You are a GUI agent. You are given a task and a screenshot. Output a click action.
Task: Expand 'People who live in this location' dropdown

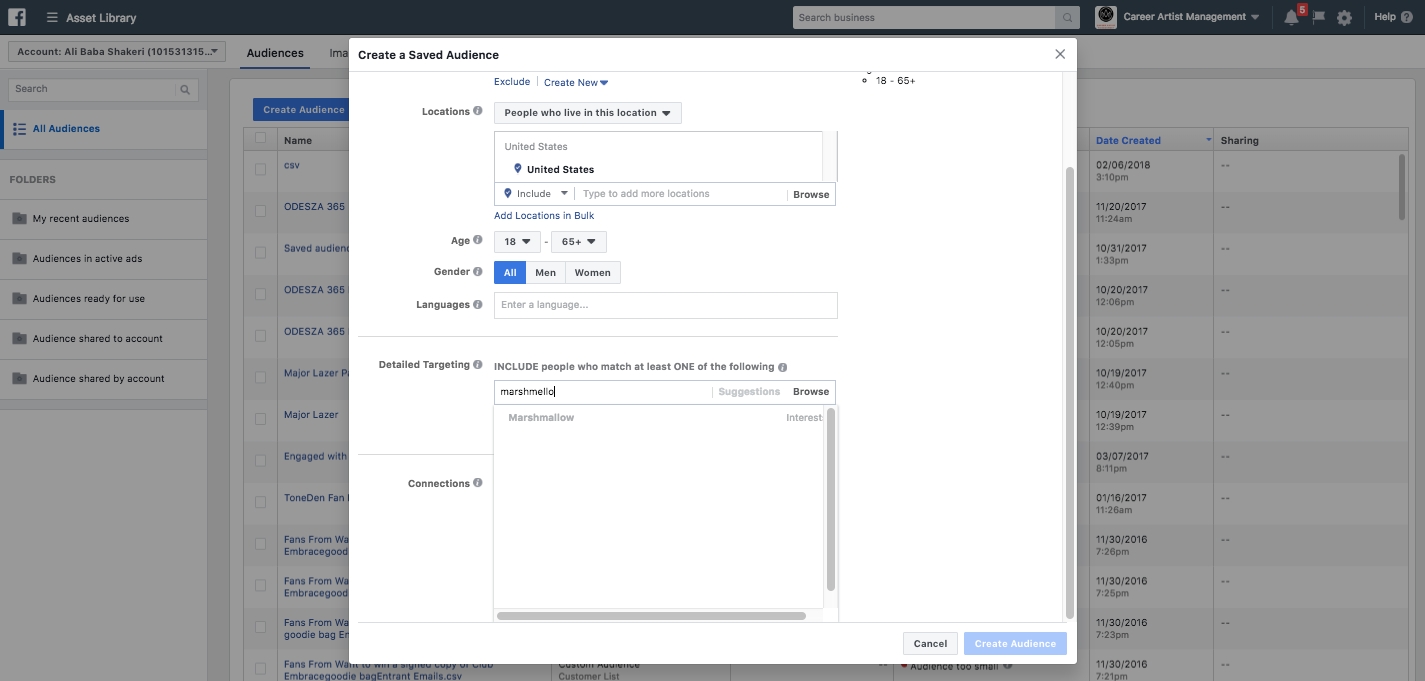click(587, 113)
